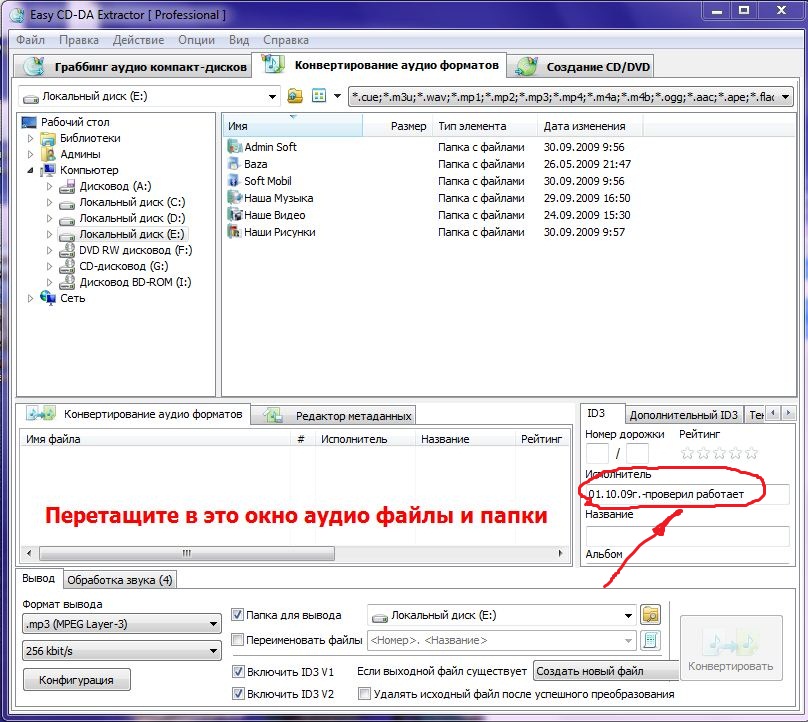
Task: Click the Easy CD-DA Extractor title icon
Action: 17,14
